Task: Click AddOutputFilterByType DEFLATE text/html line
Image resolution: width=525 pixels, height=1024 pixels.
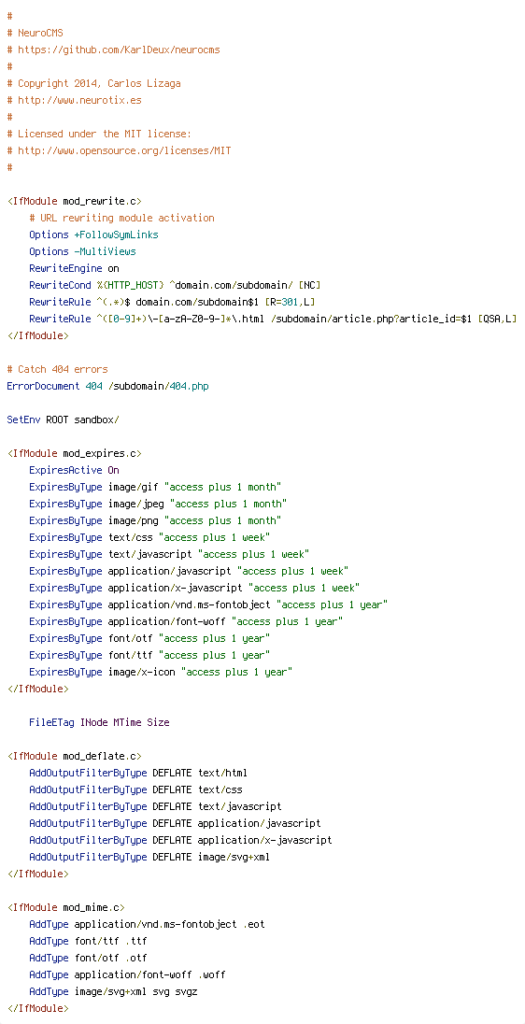Action: tap(138, 773)
